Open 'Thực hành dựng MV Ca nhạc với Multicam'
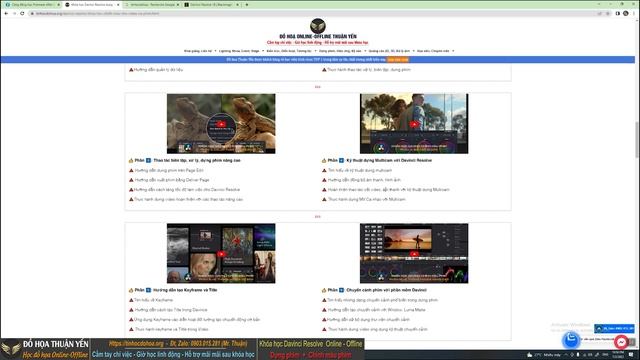The image size is (640, 360). click(367, 200)
